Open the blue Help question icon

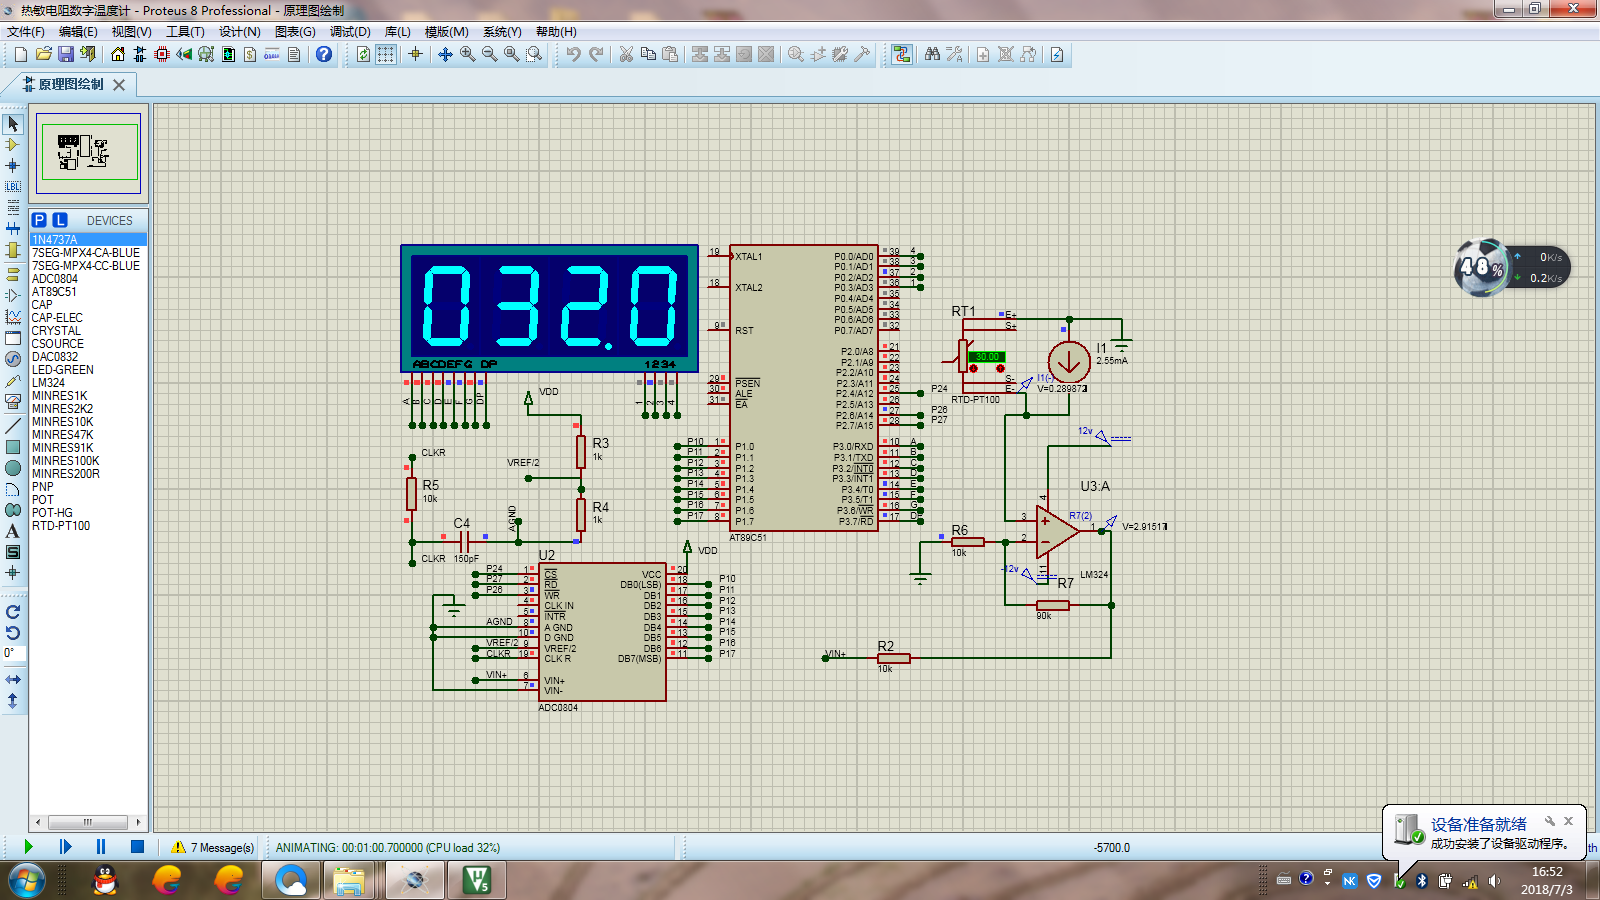[x=324, y=54]
